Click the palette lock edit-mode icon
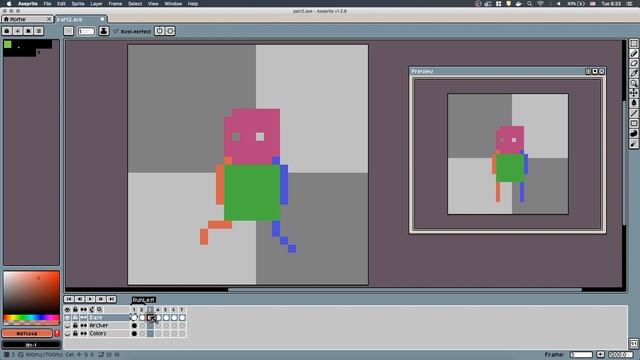This screenshot has width=640, height=360. (x=7, y=31)
